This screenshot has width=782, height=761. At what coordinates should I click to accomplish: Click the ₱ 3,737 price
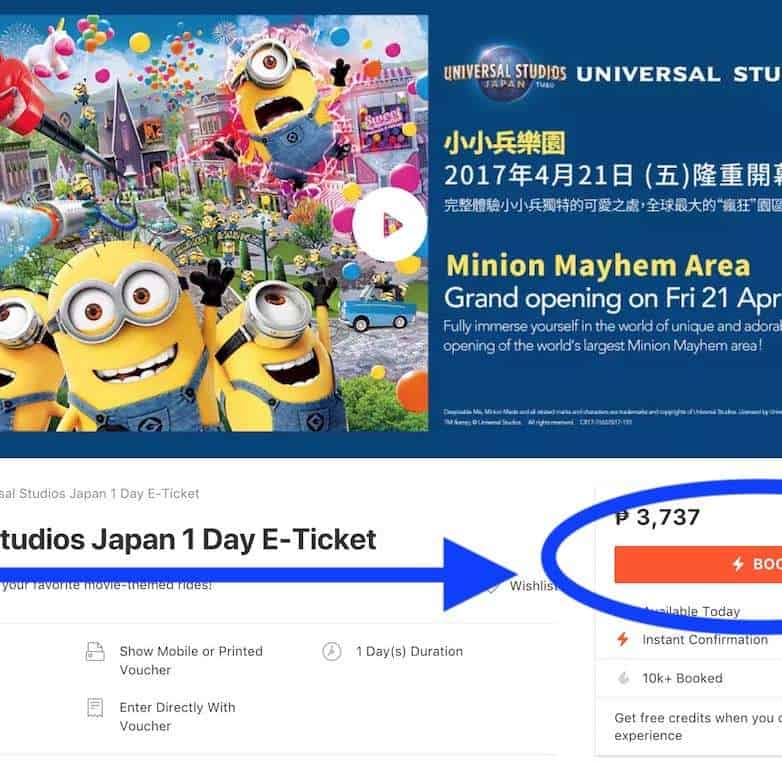click(x=657, y=517)
